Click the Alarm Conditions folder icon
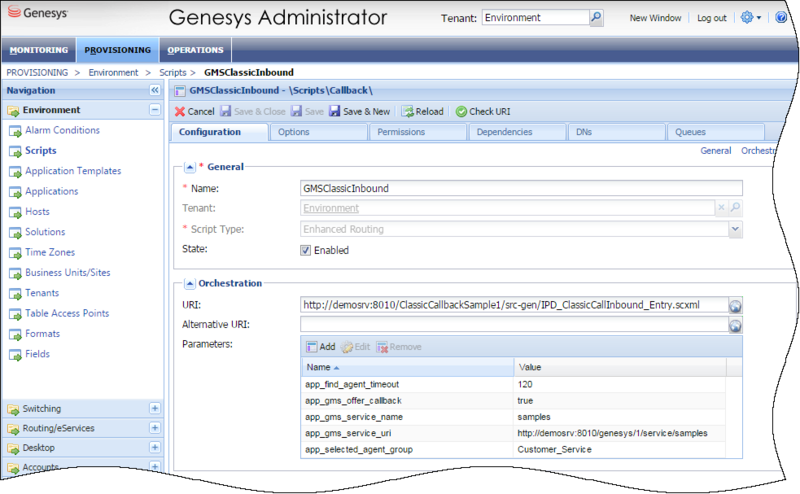 click(x=15, y=131)
